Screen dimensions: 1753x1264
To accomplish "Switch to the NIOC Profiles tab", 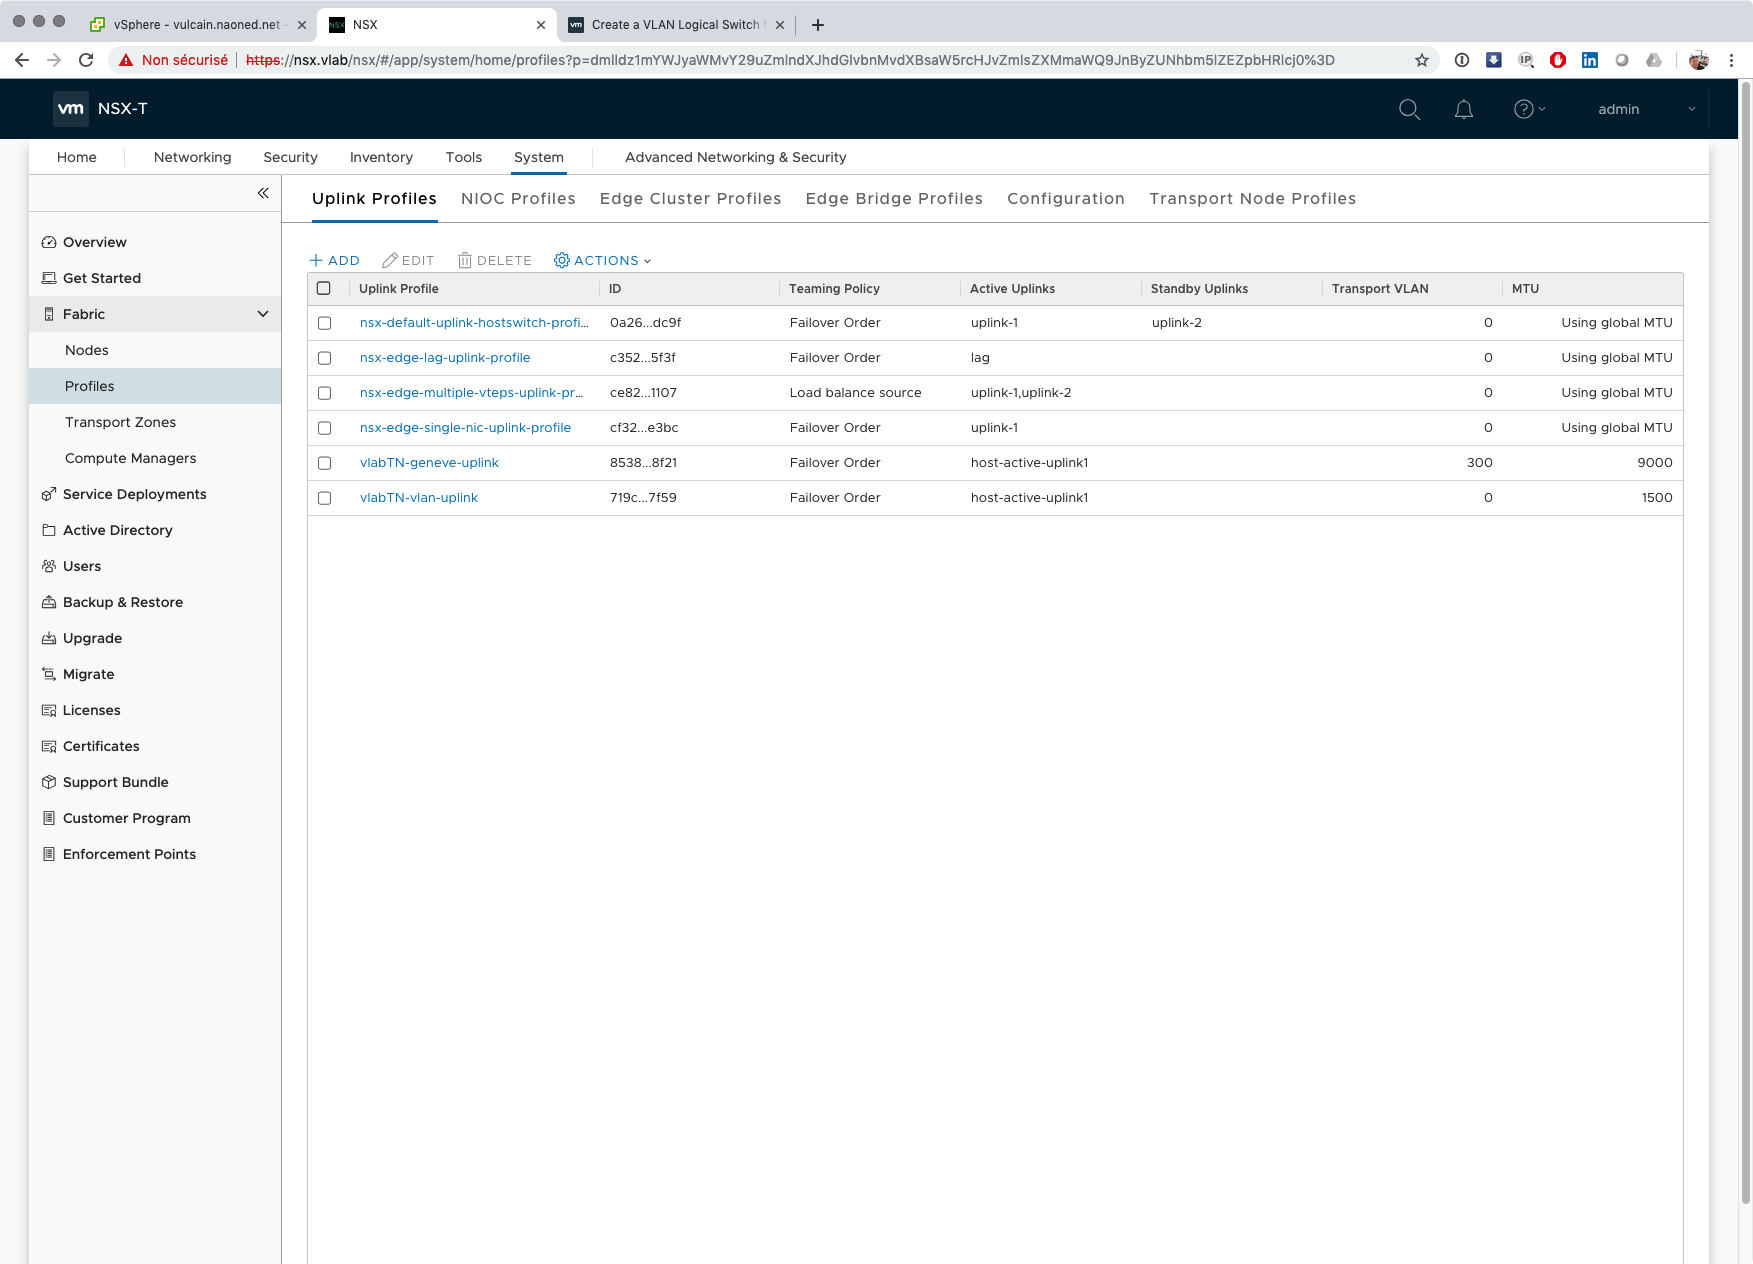I will (x=518, y=198).
